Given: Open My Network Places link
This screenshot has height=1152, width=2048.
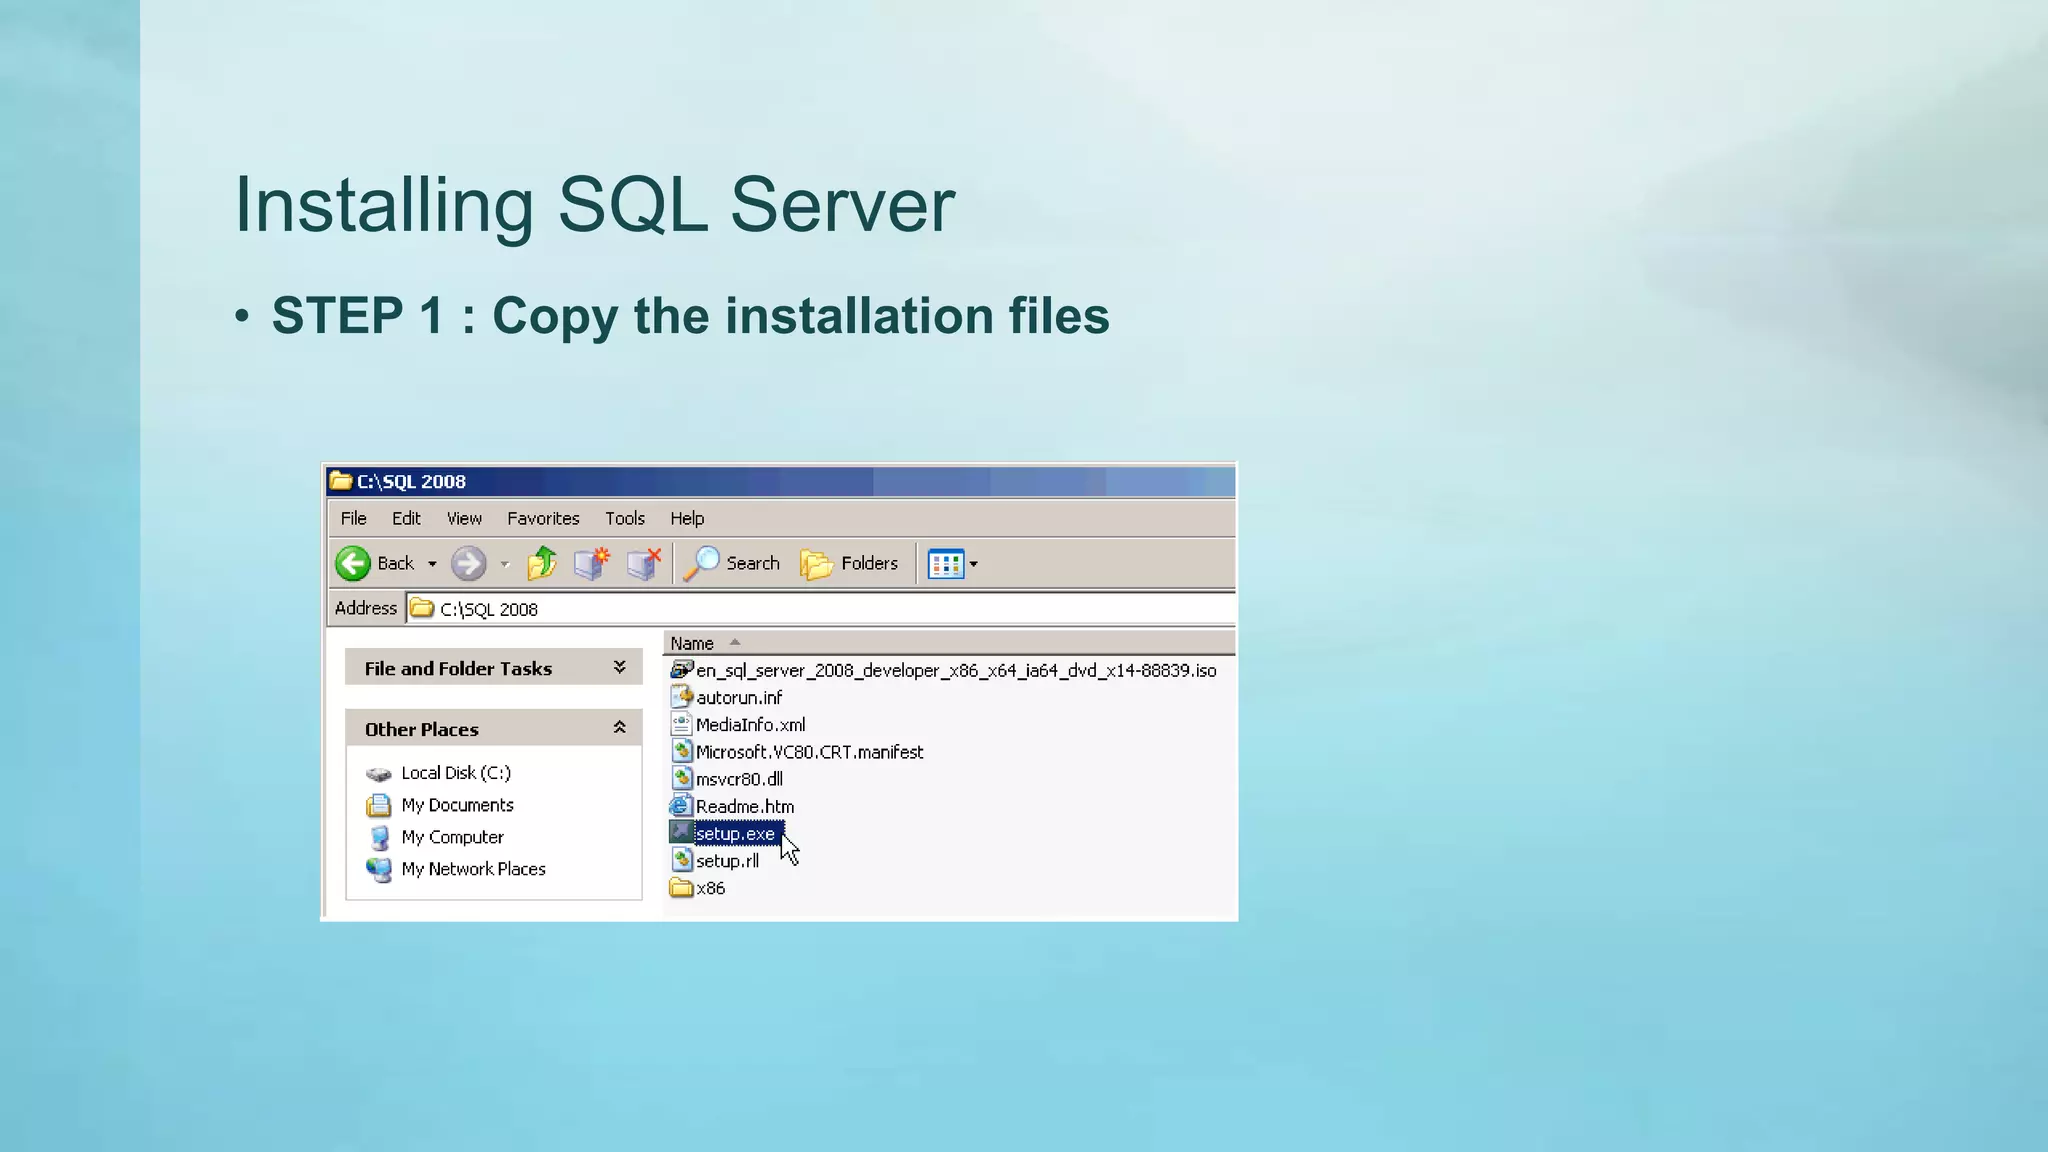Looking at the screenshot, I should pyautogui.click(x=473, y=869).
